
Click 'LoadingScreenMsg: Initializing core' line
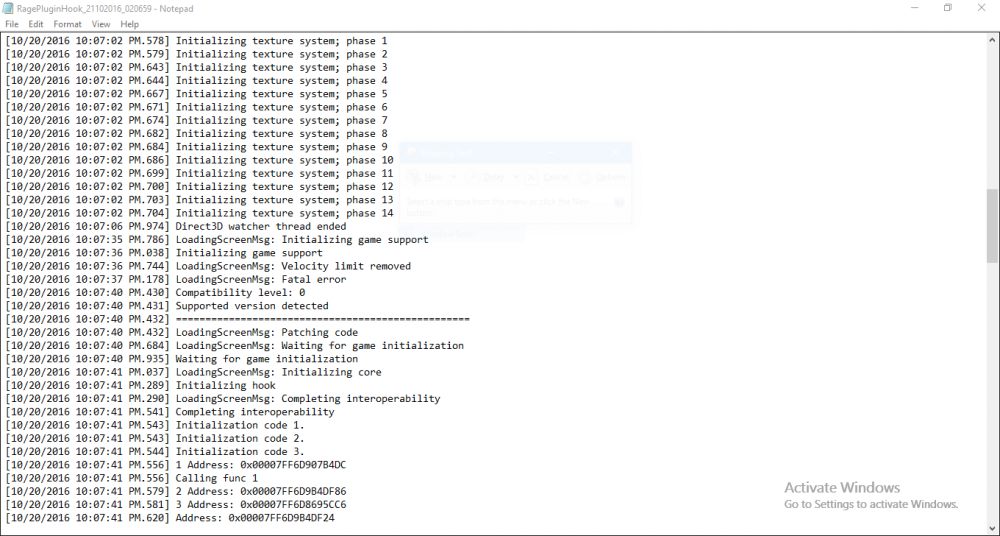tap(194, 372)
